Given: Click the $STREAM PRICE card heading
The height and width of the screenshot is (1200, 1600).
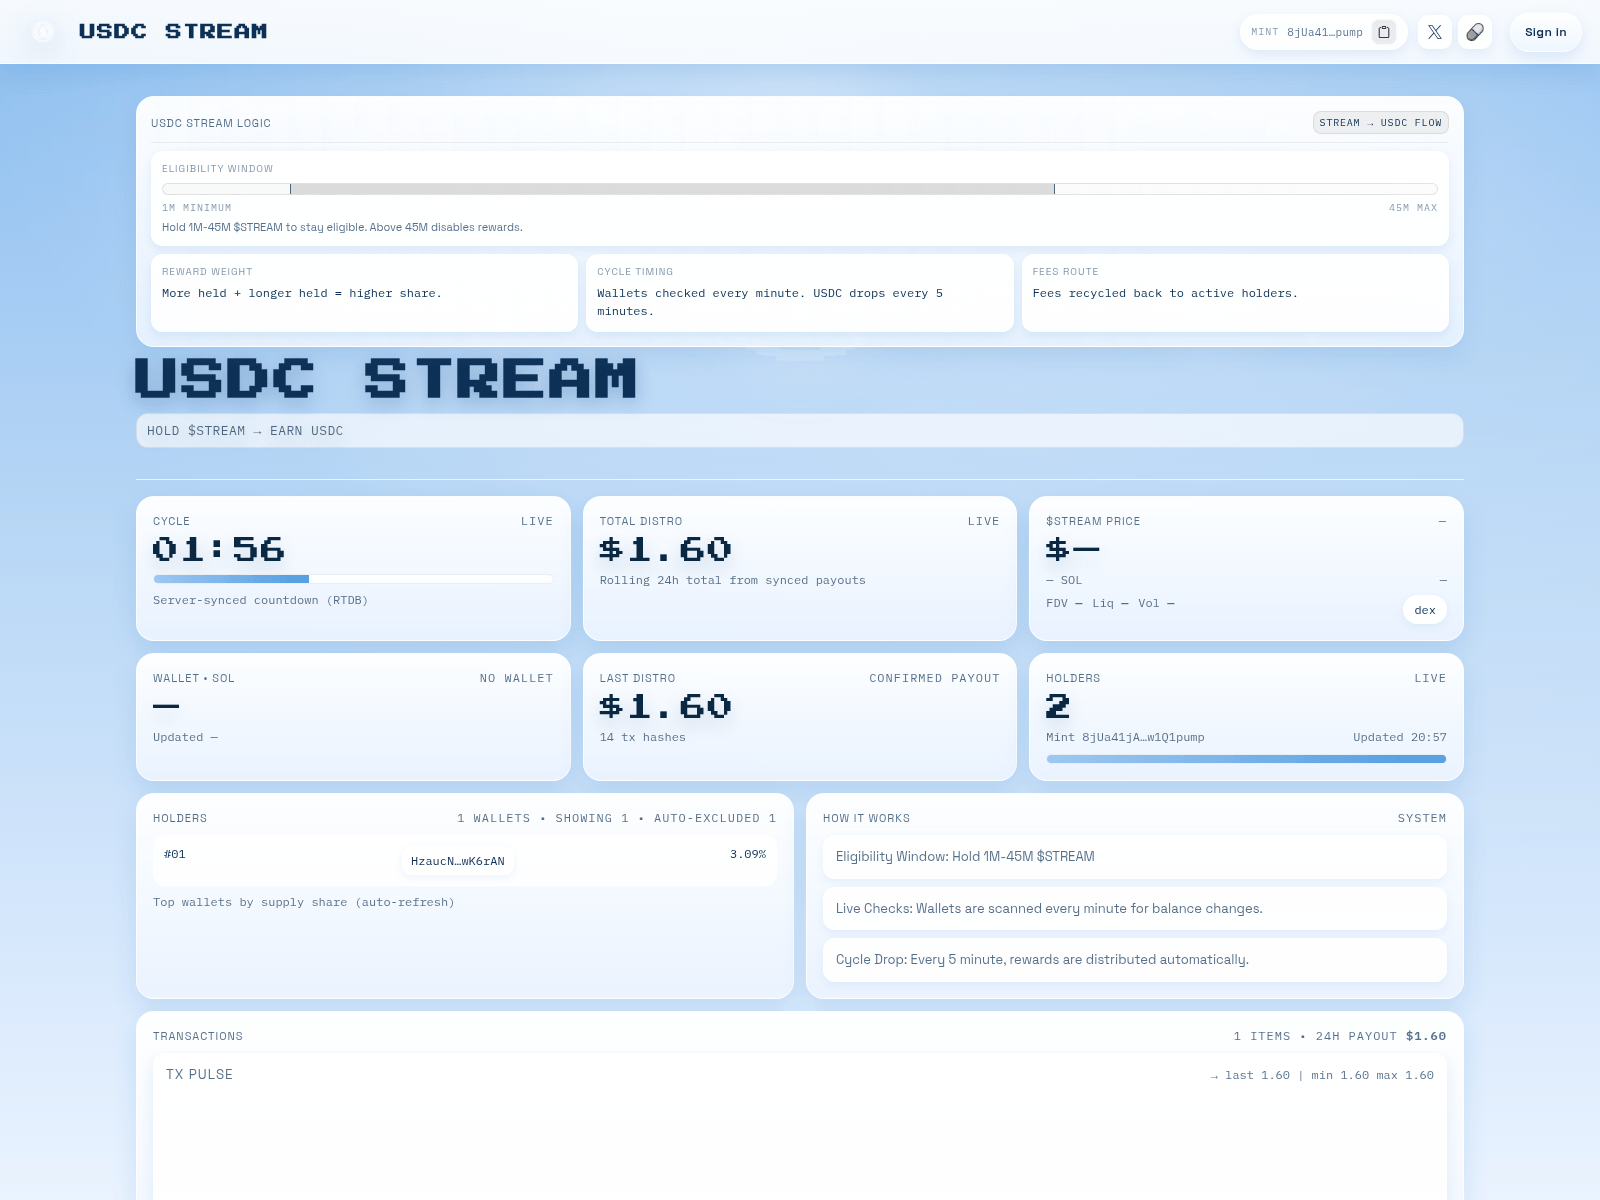Looking at the screenshot, I should [1093, 521].
